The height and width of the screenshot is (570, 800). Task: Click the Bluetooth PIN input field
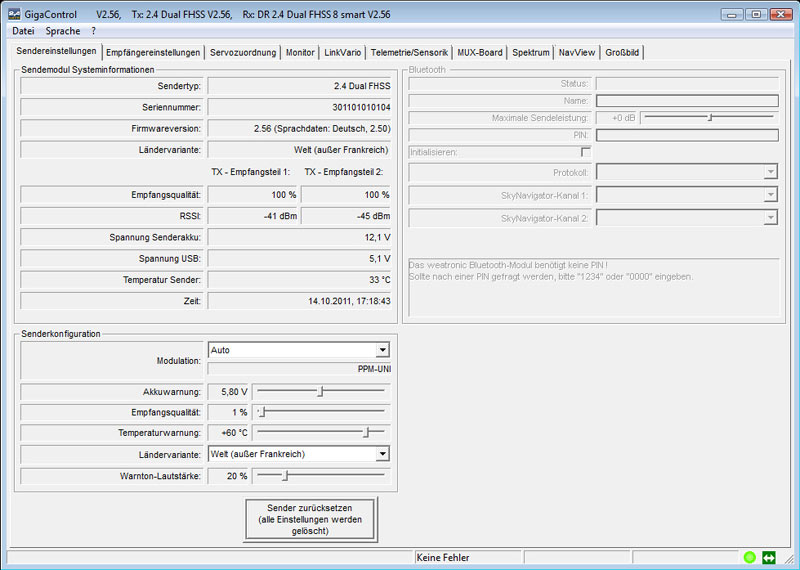tap(687, 135)
